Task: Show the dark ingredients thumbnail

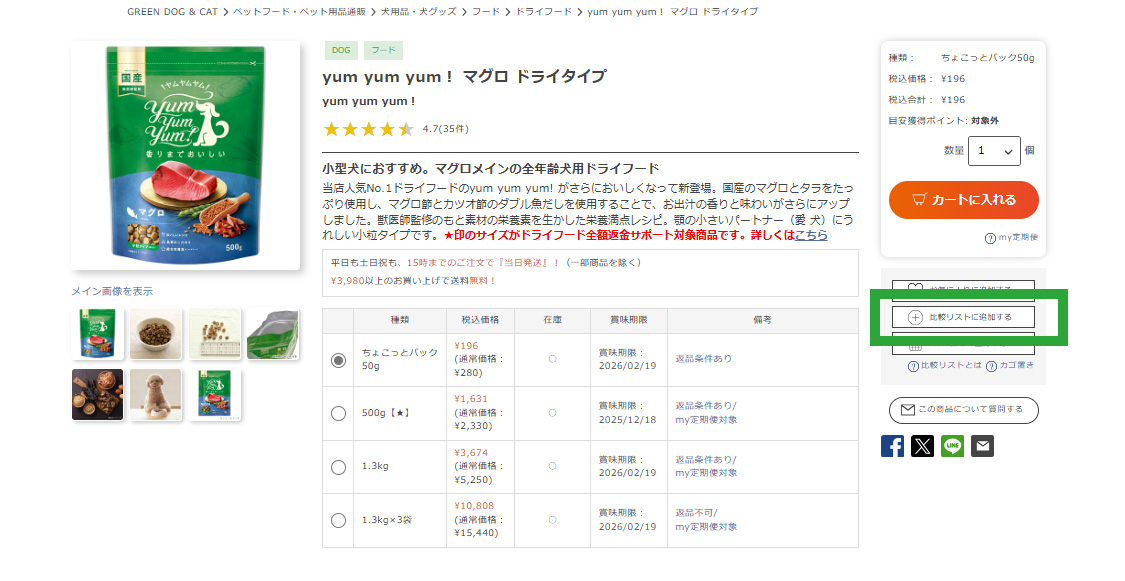Action: coord(98,395)
